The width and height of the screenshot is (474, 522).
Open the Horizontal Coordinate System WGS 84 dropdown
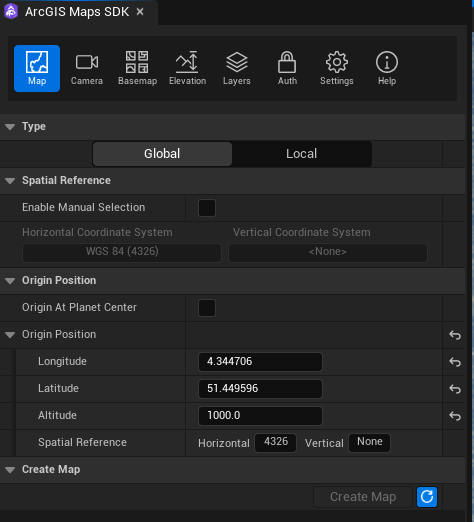[x=122, y=252]
